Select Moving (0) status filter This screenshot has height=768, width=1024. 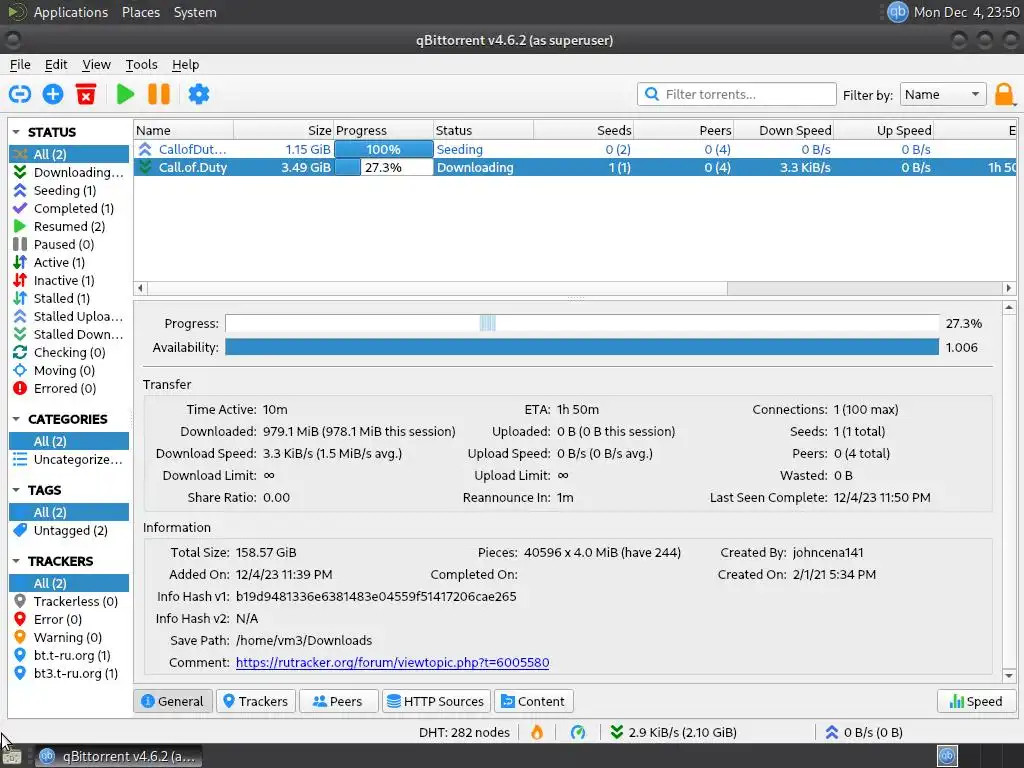coord(69,370)
